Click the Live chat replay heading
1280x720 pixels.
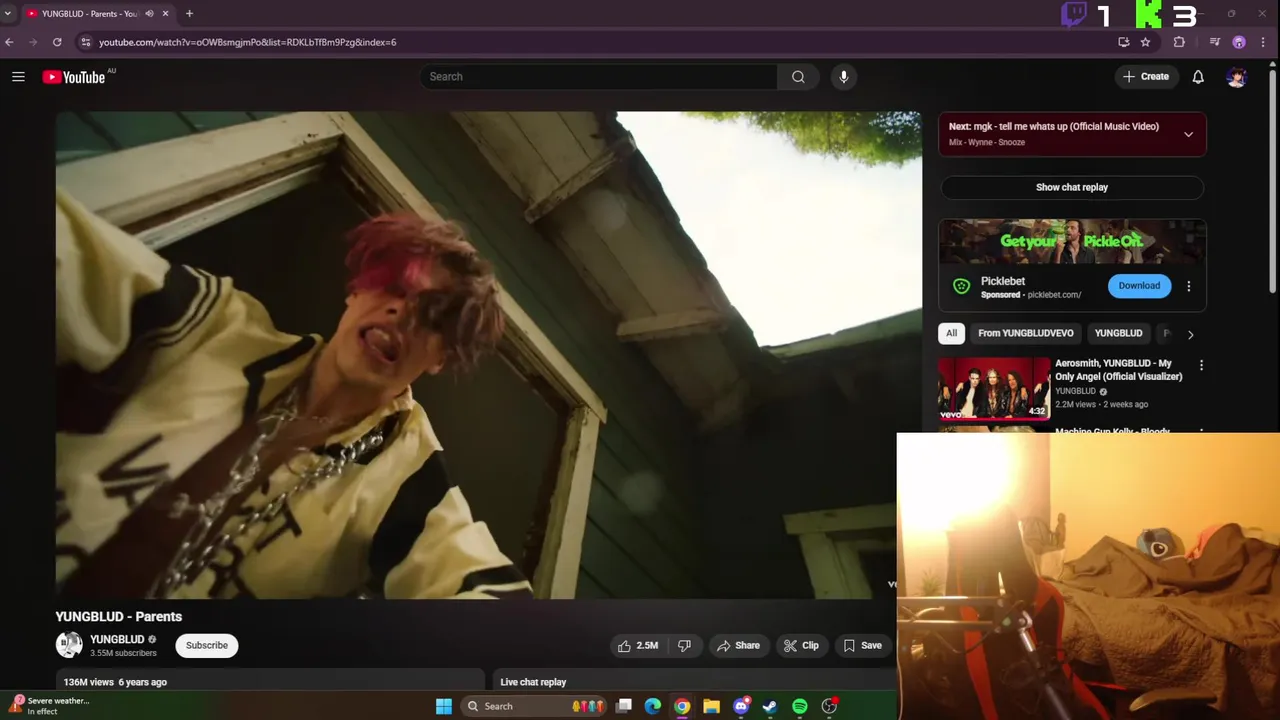pos(533,682)
